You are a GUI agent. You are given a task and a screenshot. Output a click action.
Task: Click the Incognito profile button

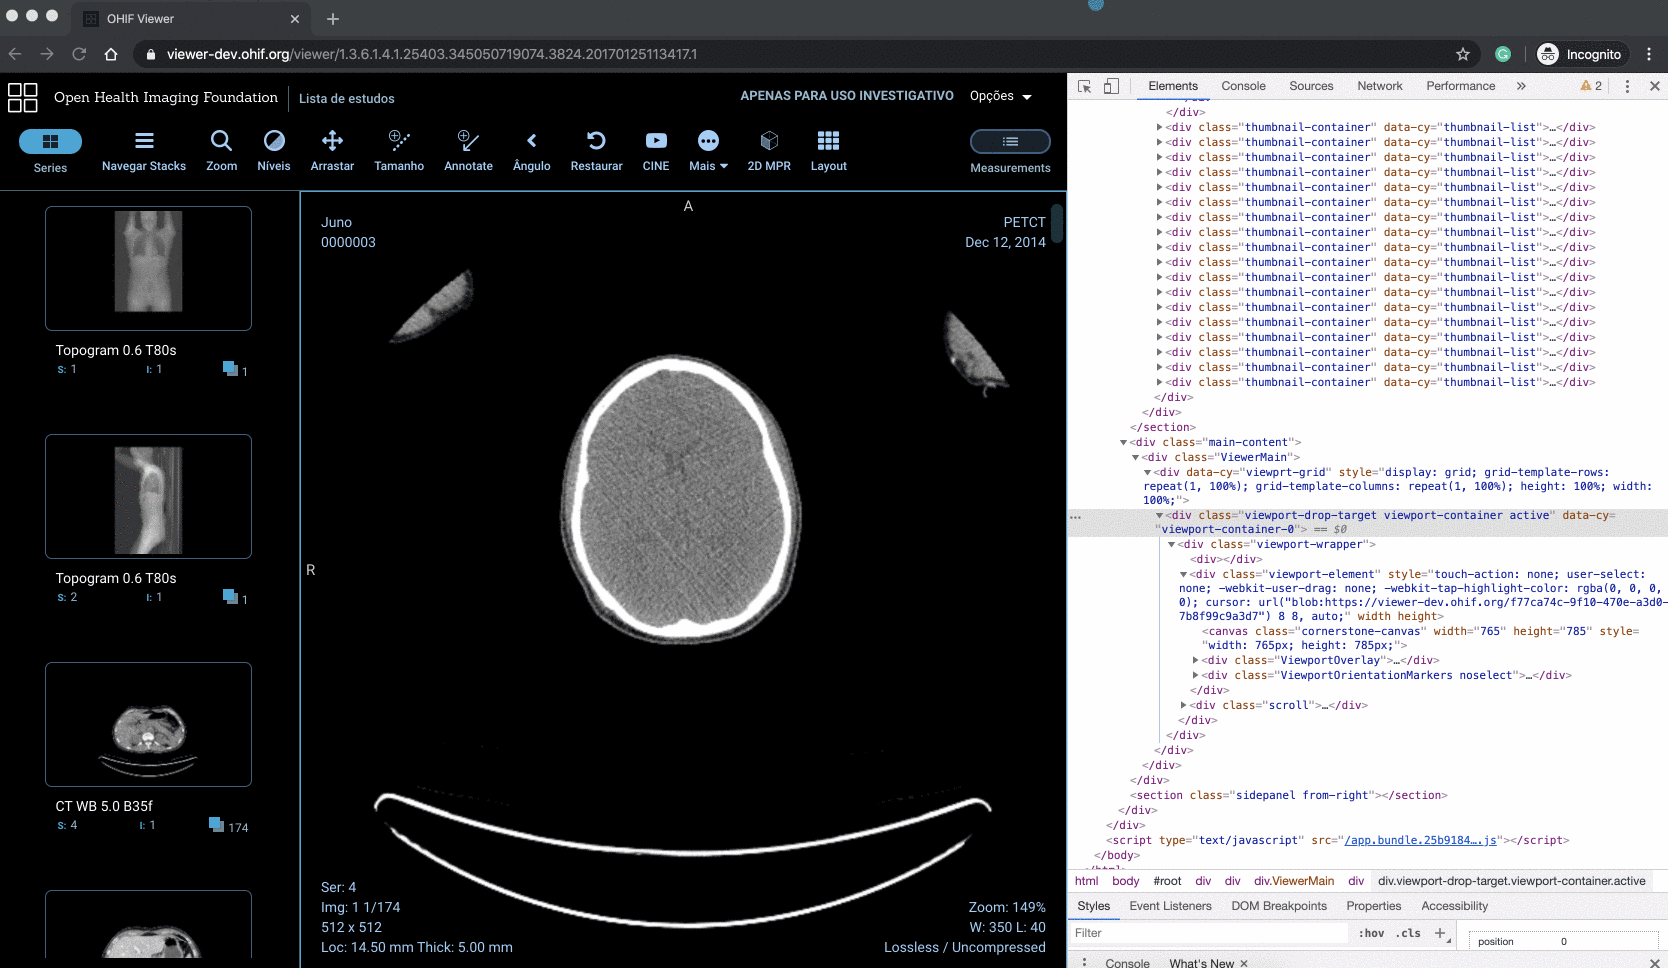1579,54
